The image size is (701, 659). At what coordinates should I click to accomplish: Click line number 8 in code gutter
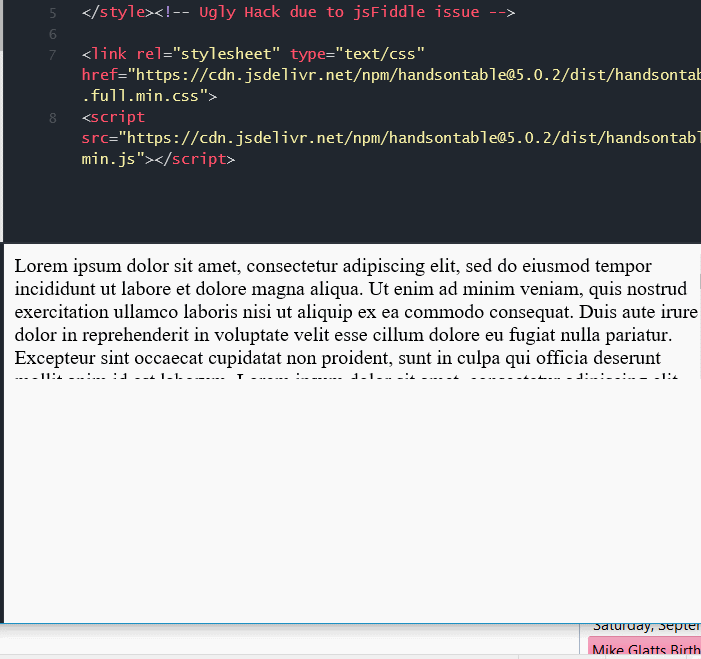click(53, 118)
